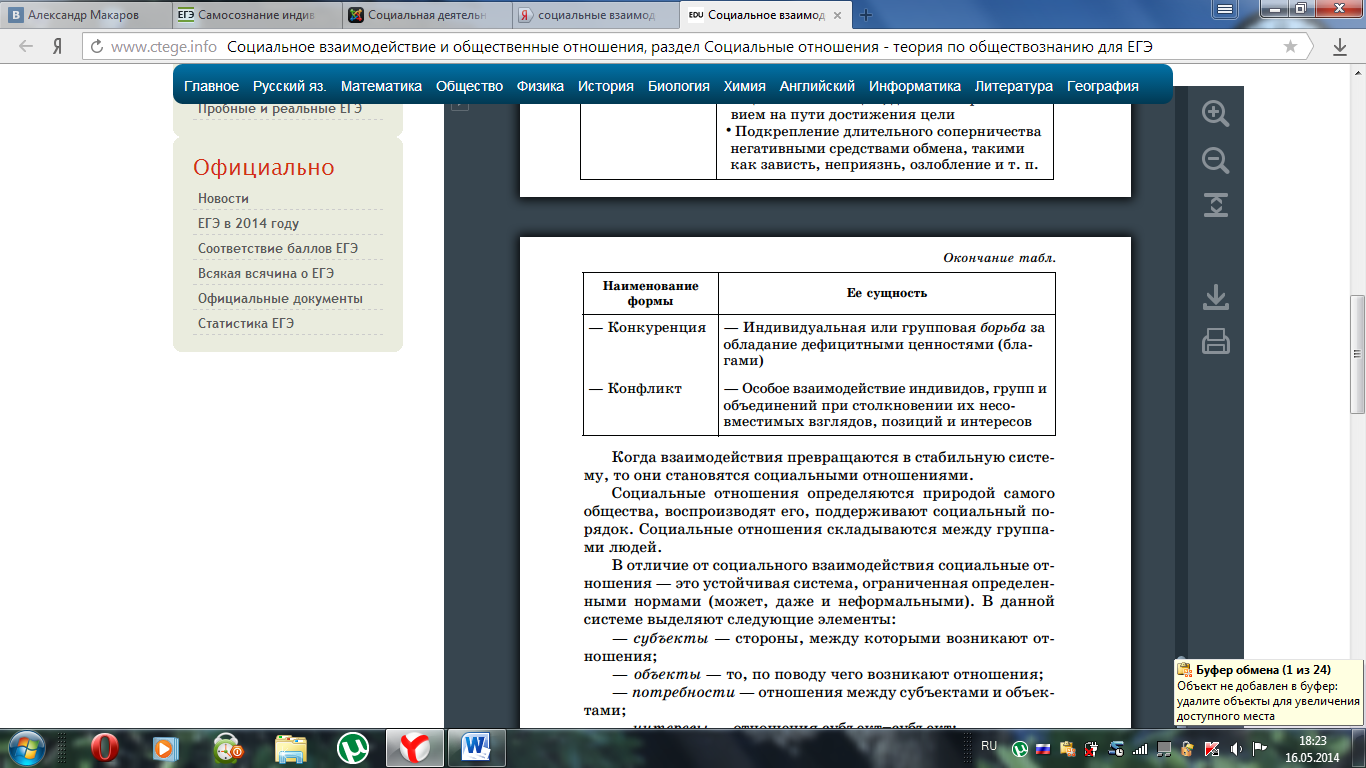Switch to the 'Социальная деятельн' tab
This screenshot has width=1366, height=768.
pos(426,15)
